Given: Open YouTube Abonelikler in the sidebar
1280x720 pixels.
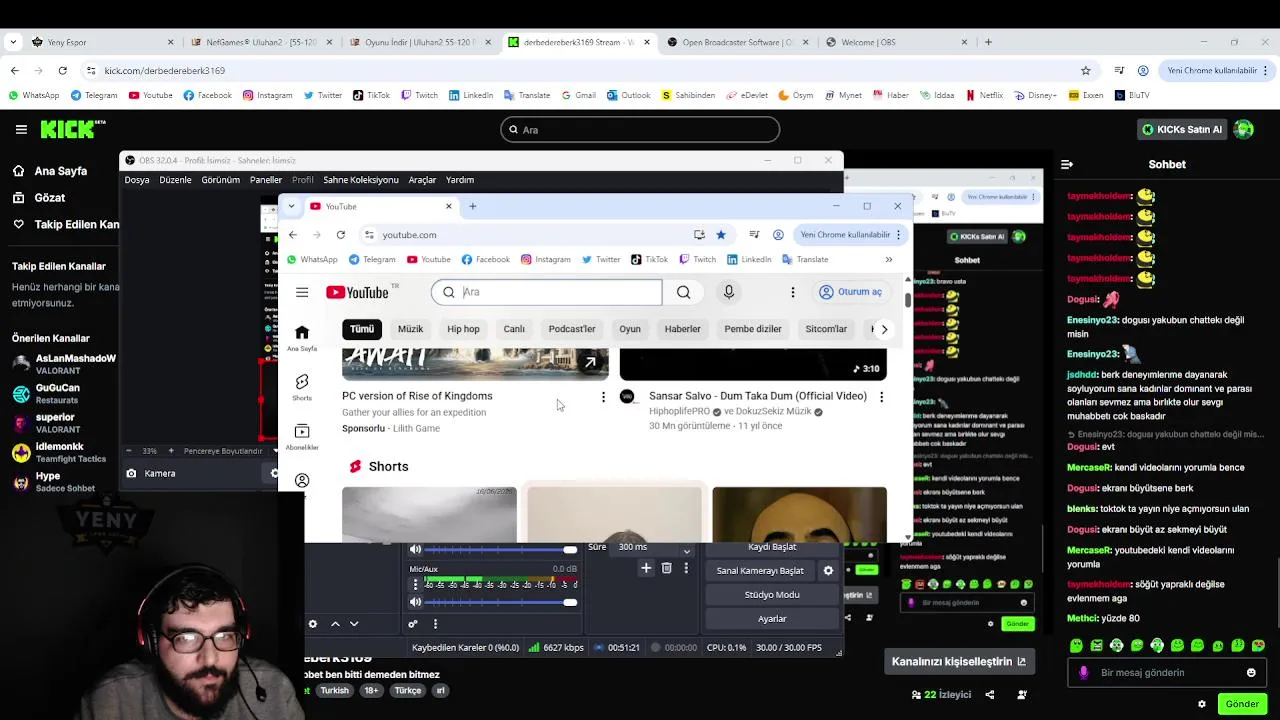Looking at the screenshot, I should coord(302,437).
